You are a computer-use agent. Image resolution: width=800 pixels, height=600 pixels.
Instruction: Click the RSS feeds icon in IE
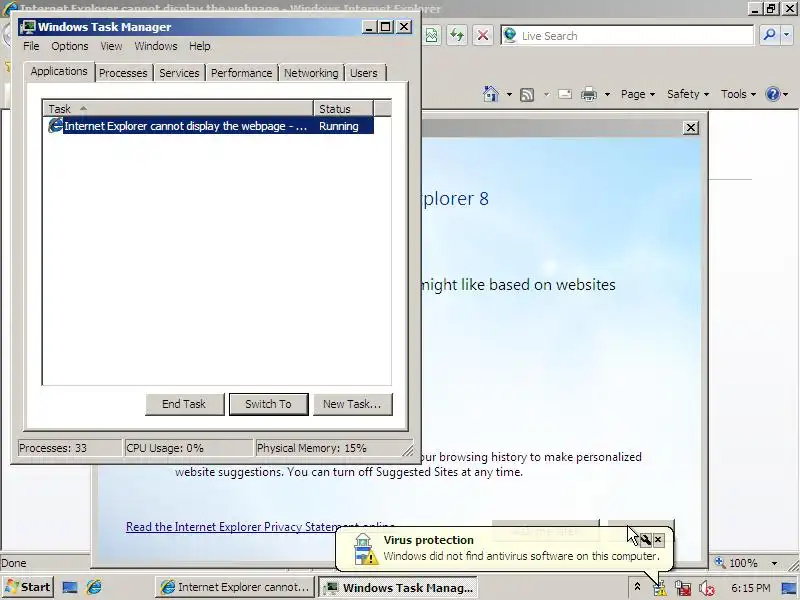tap(527, 94)
